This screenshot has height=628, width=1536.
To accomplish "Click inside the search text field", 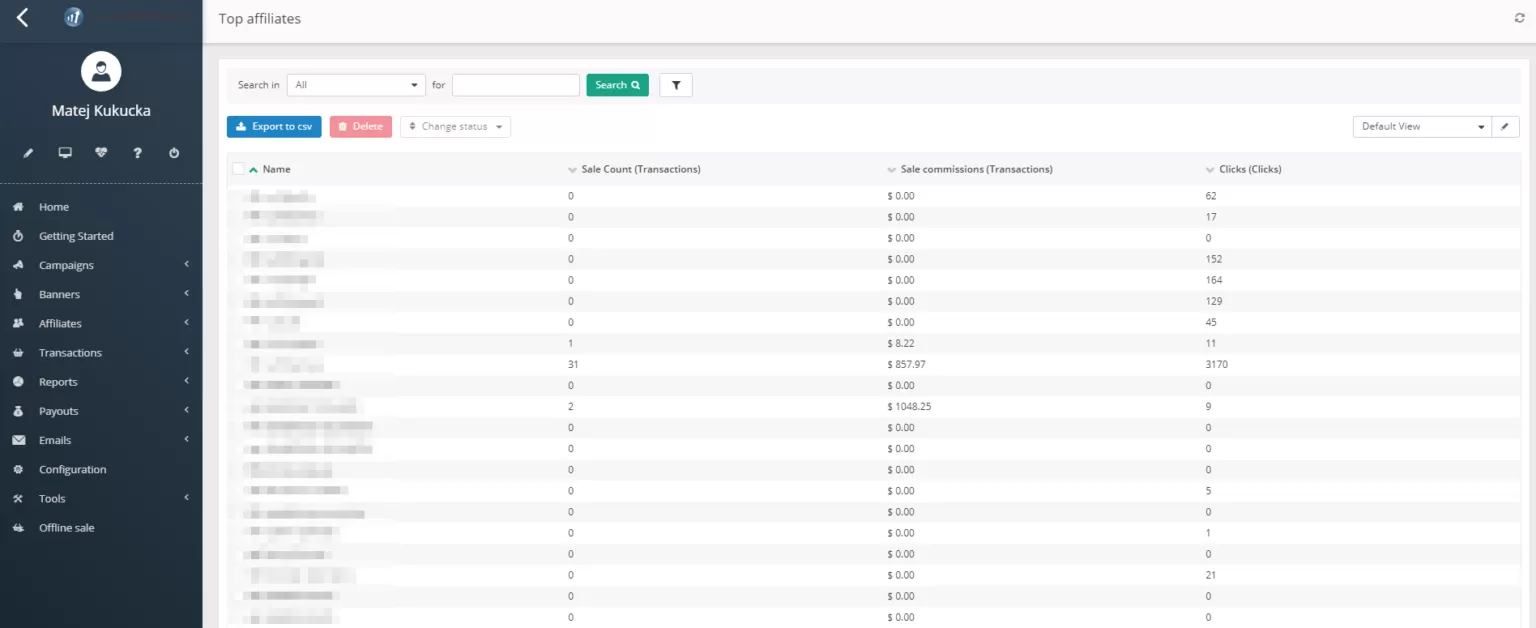I will tap(515, 85).
